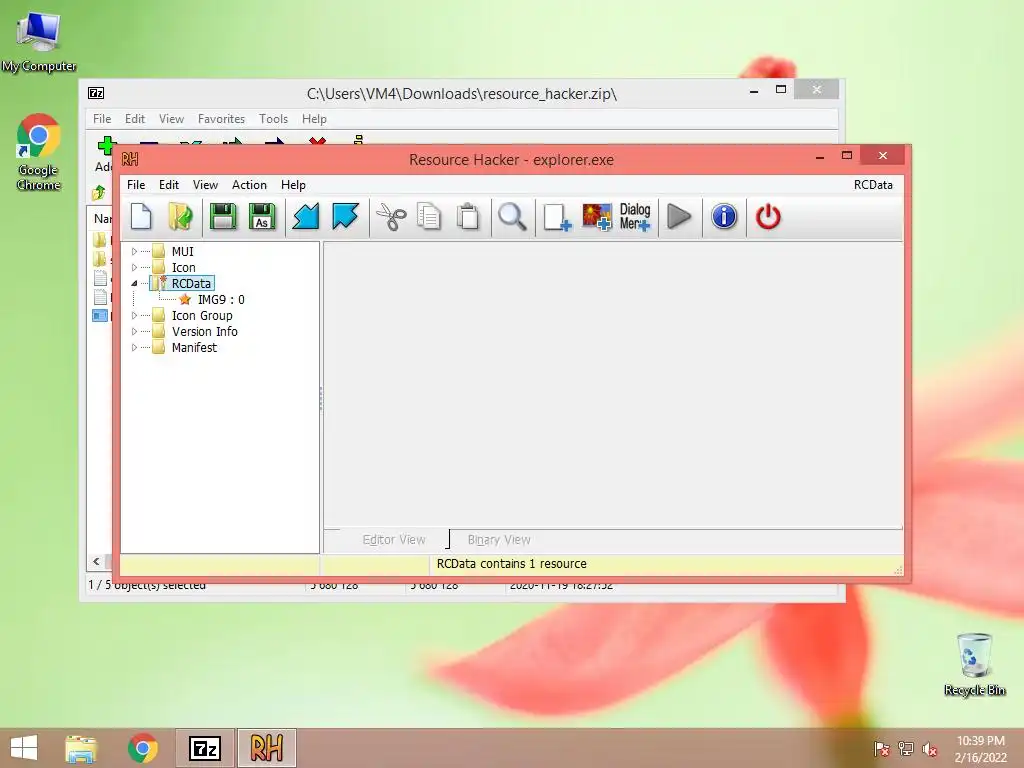Click the red Delete X in 7-Zip toolbar
Viewport: 1024px width, 768px height.
(x=317, y=140)
